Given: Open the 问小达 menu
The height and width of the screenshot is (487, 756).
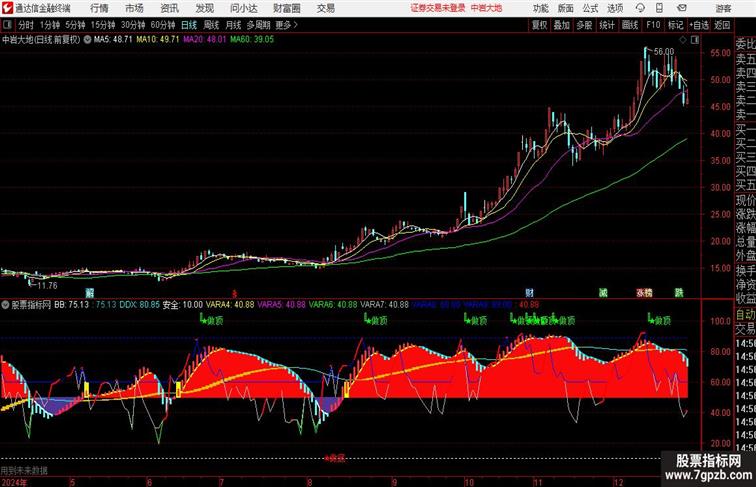Looking at the screenshot, I should click(x=243, y=8).
